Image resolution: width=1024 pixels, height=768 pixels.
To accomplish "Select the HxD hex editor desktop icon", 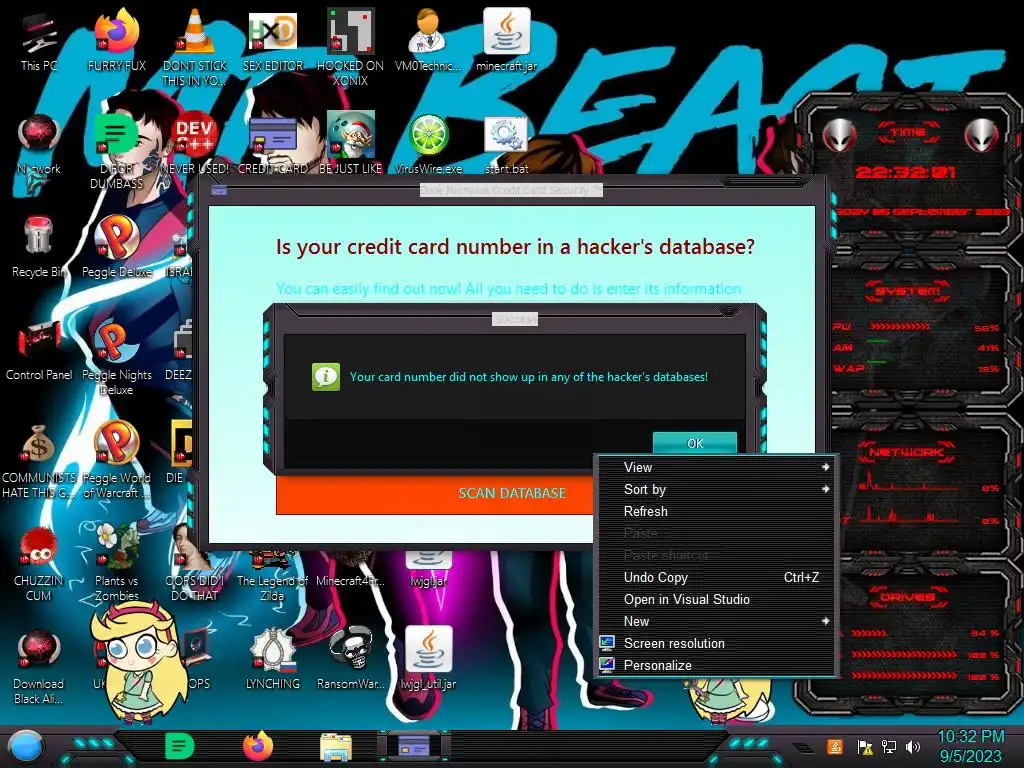I will tap(273, 31).
